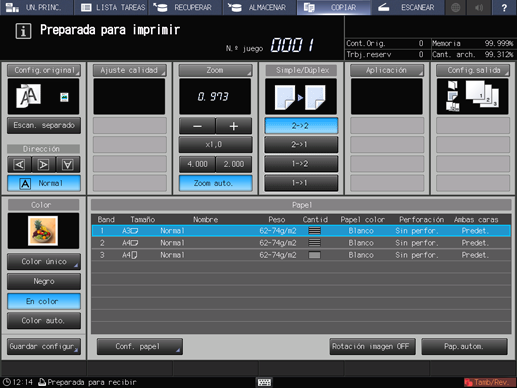Click the N.º juego 0001 counter

pos(292,45)
